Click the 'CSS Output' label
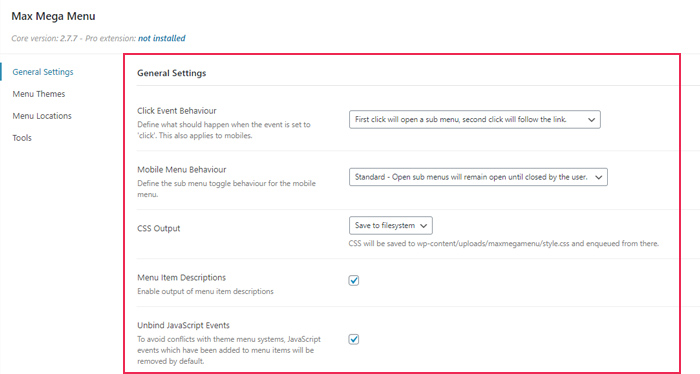The height and width of the screenshot is (374, 700). point(158,229)
